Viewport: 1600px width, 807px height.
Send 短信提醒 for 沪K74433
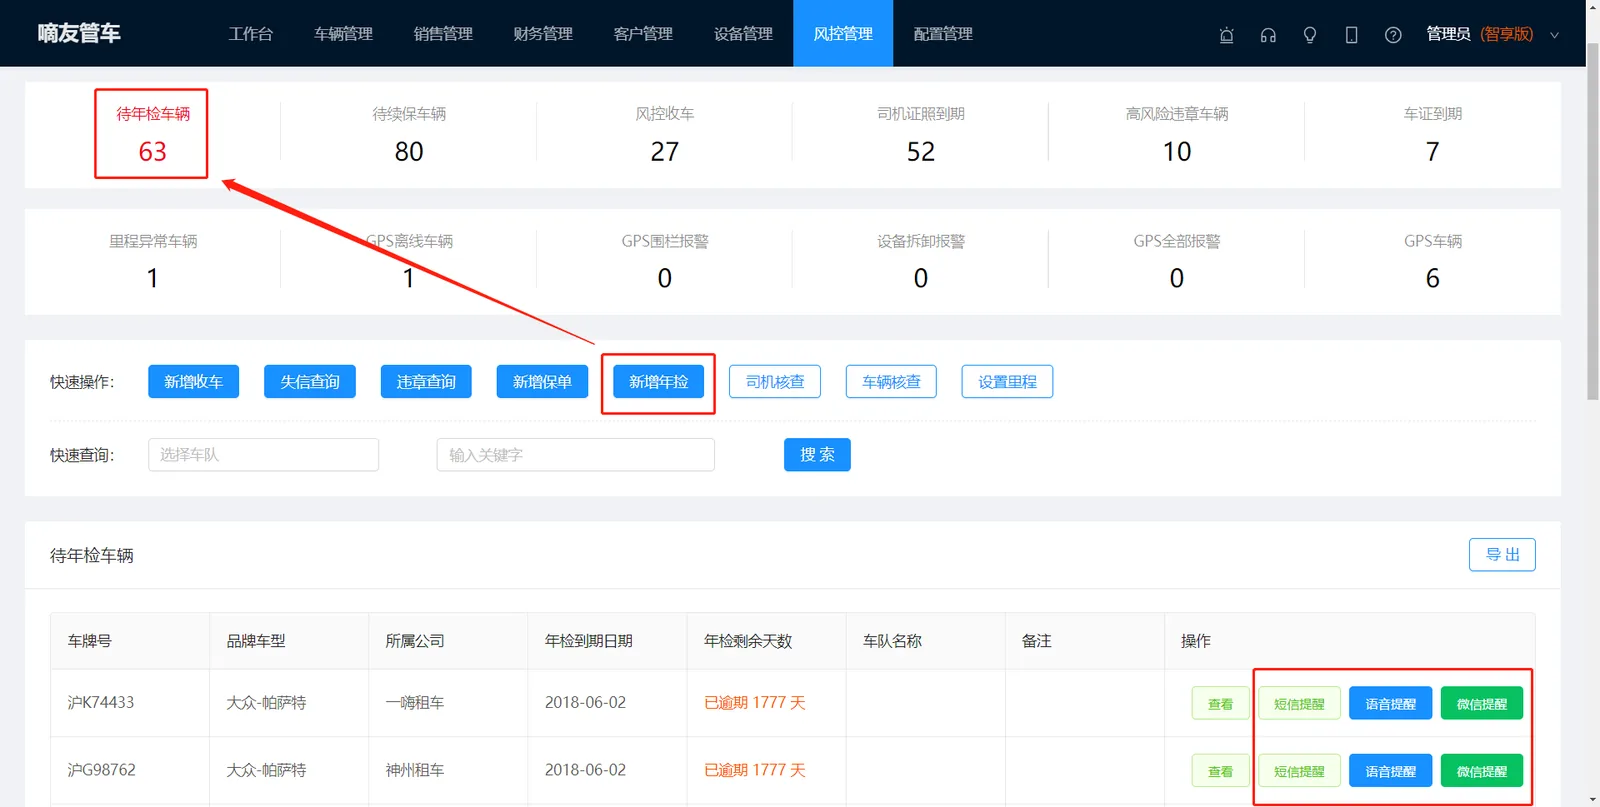[1299, 704]
